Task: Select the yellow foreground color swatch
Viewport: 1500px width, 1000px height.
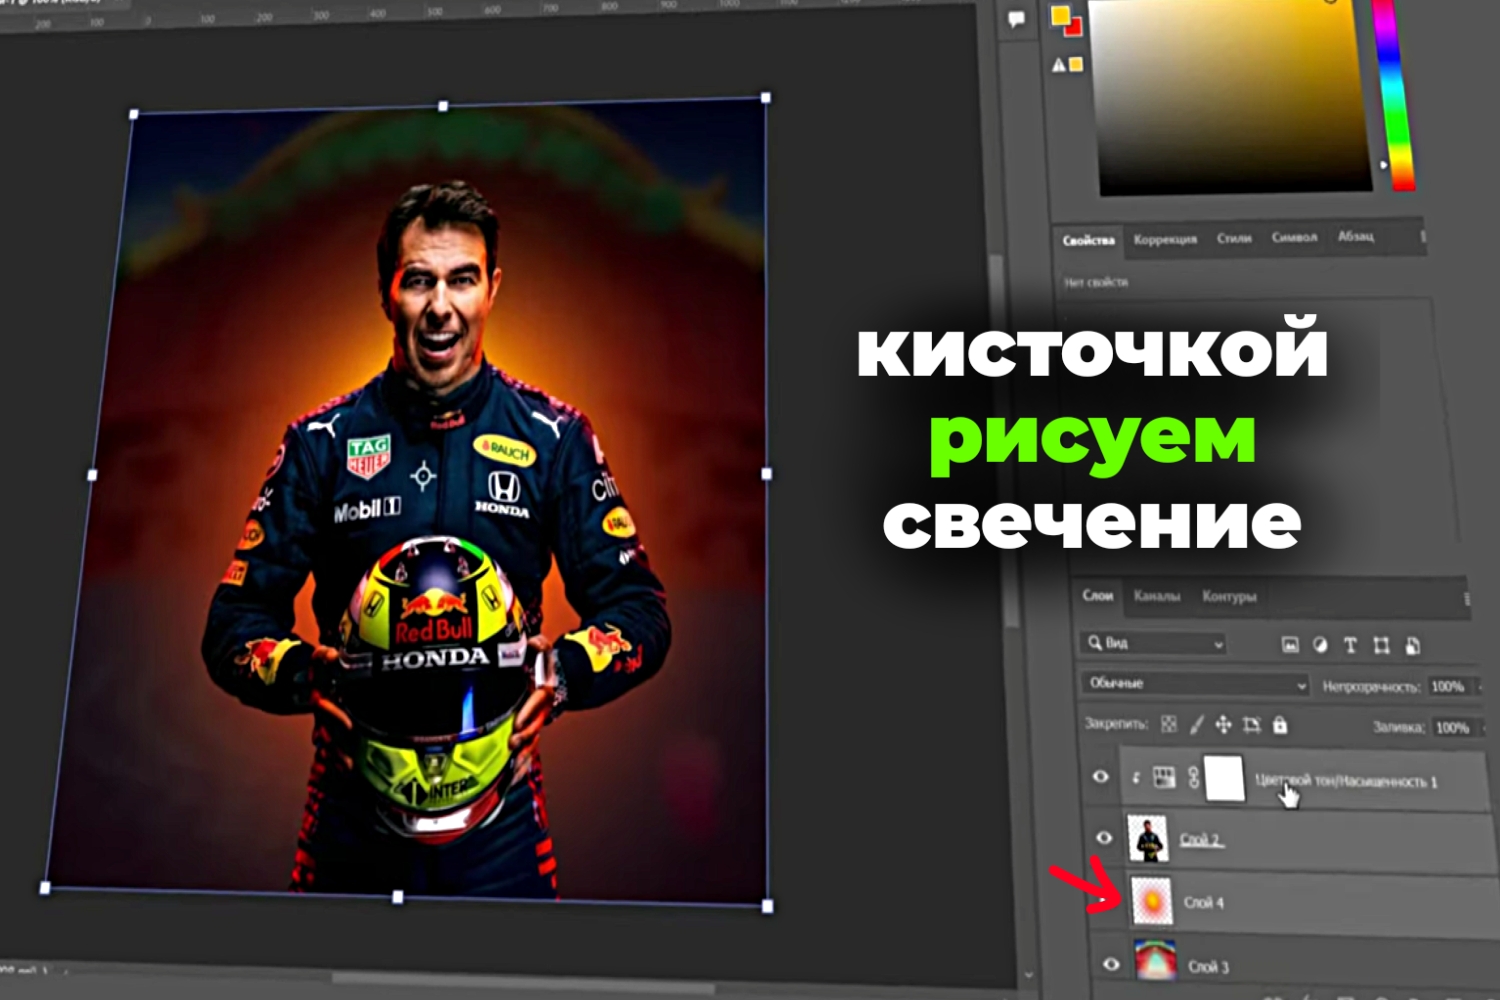Action: [x=1061, y=15]
